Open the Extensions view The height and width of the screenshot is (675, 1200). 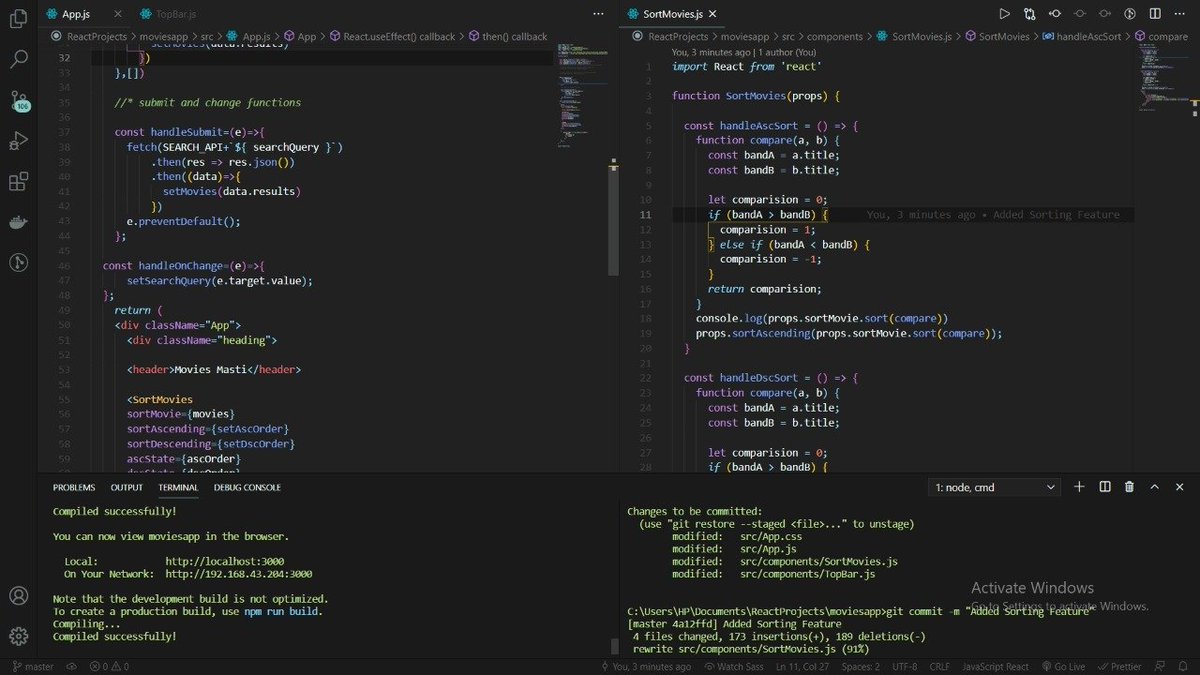coord(18,182)
